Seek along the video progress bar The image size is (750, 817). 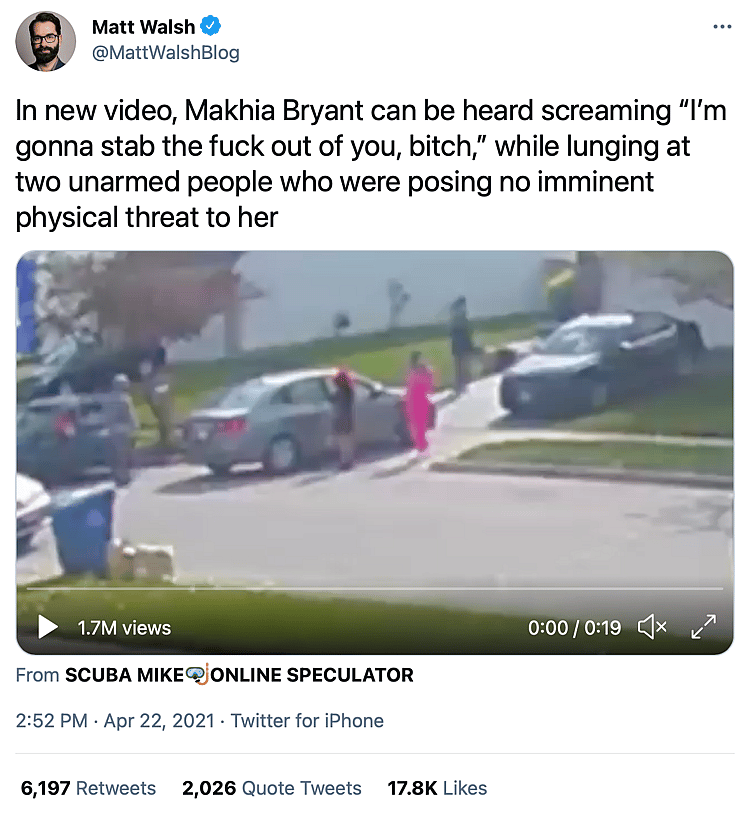(x=374, y=589)
